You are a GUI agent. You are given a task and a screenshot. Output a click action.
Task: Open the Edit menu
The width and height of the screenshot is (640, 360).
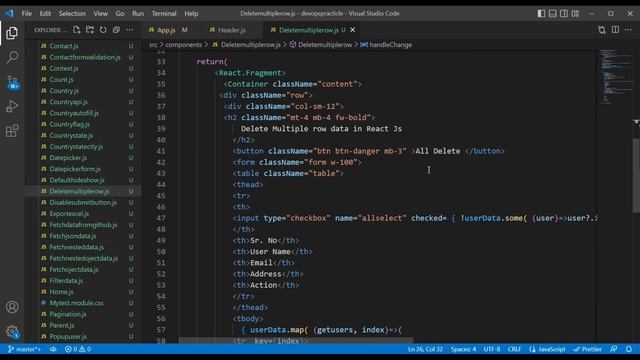click(x=45, y=13)
